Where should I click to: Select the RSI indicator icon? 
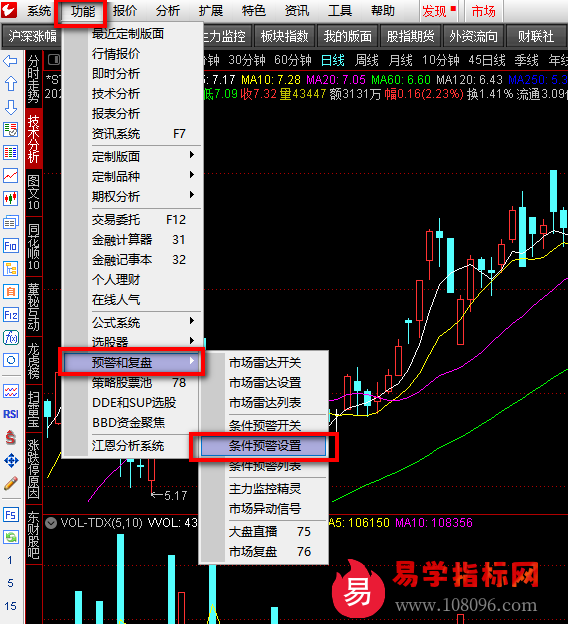pos(10,414)
